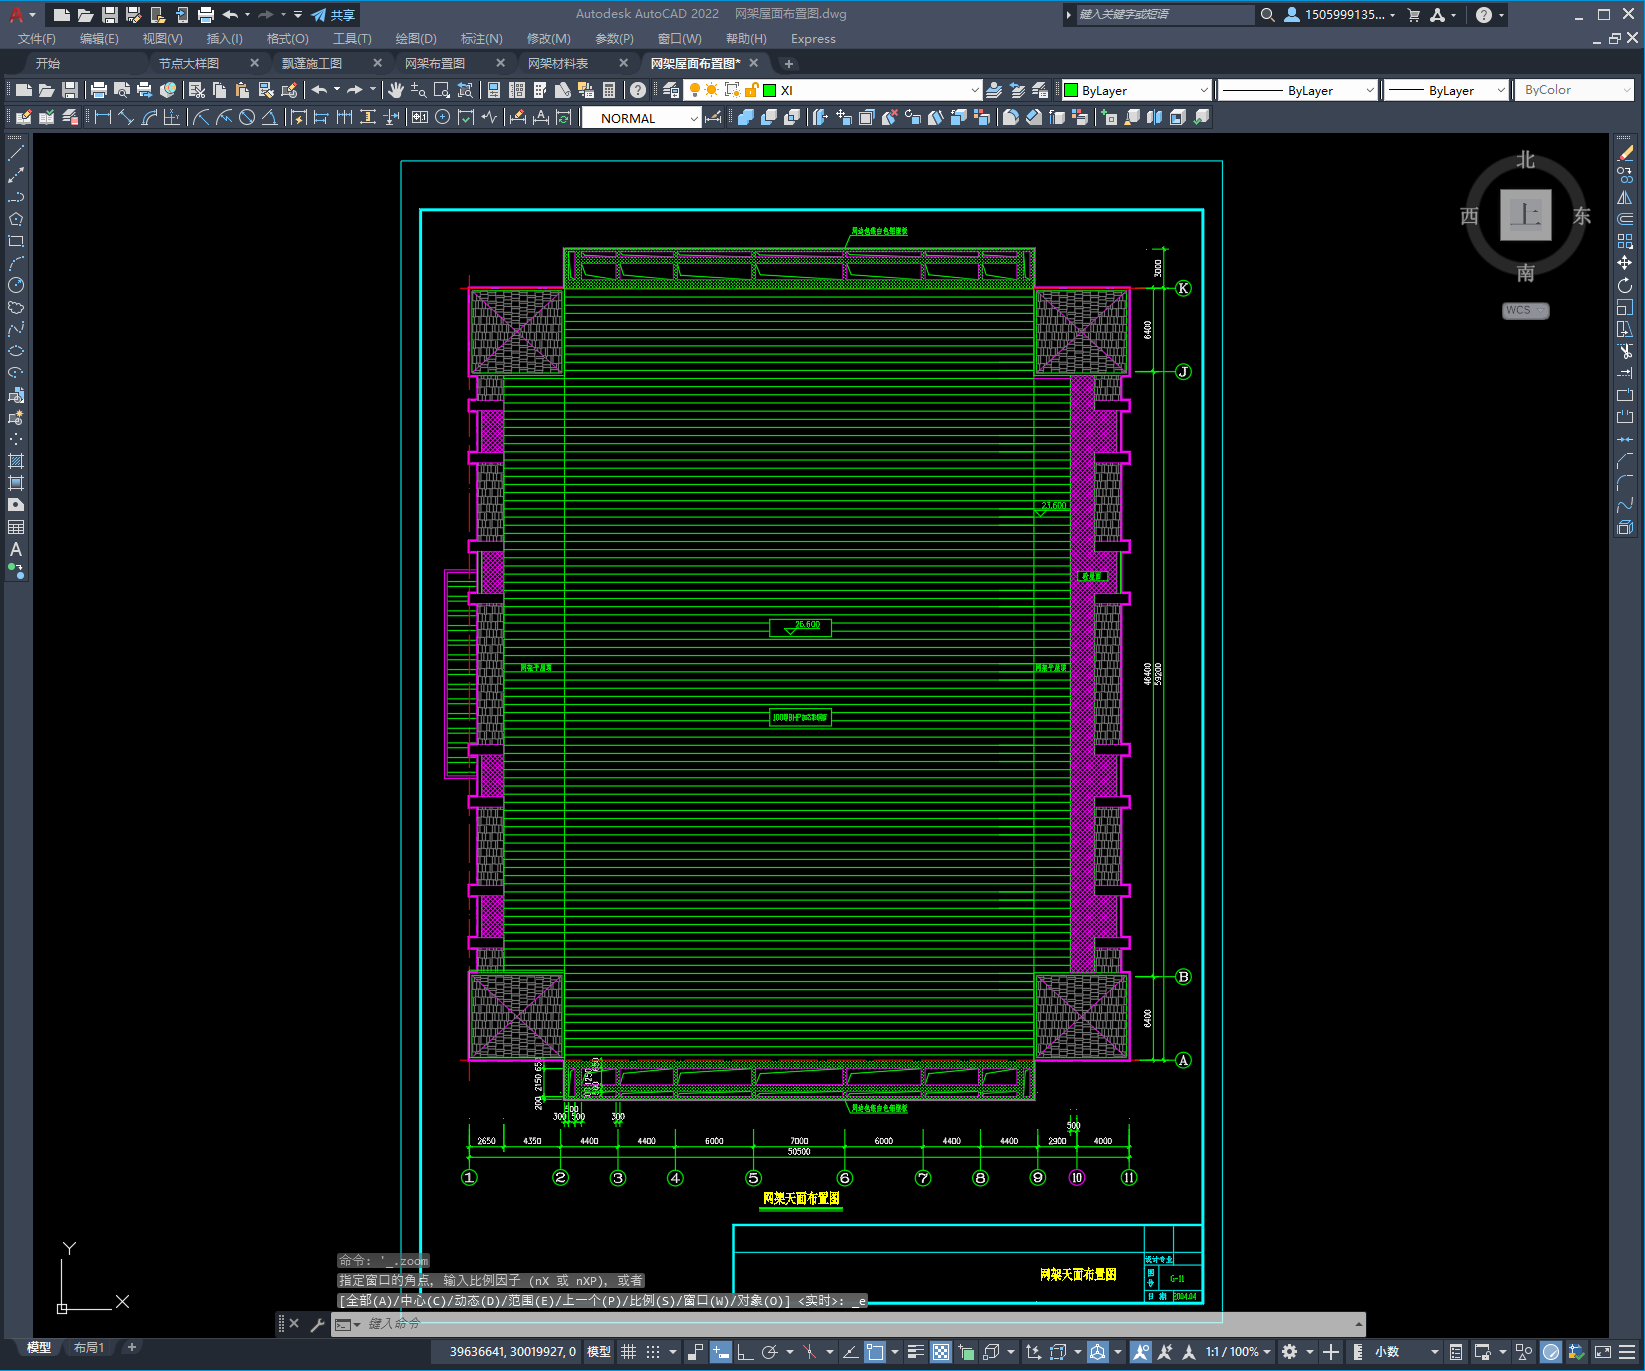
Task: Click the Plot printer icon
Action: click(x=99, y=90)
